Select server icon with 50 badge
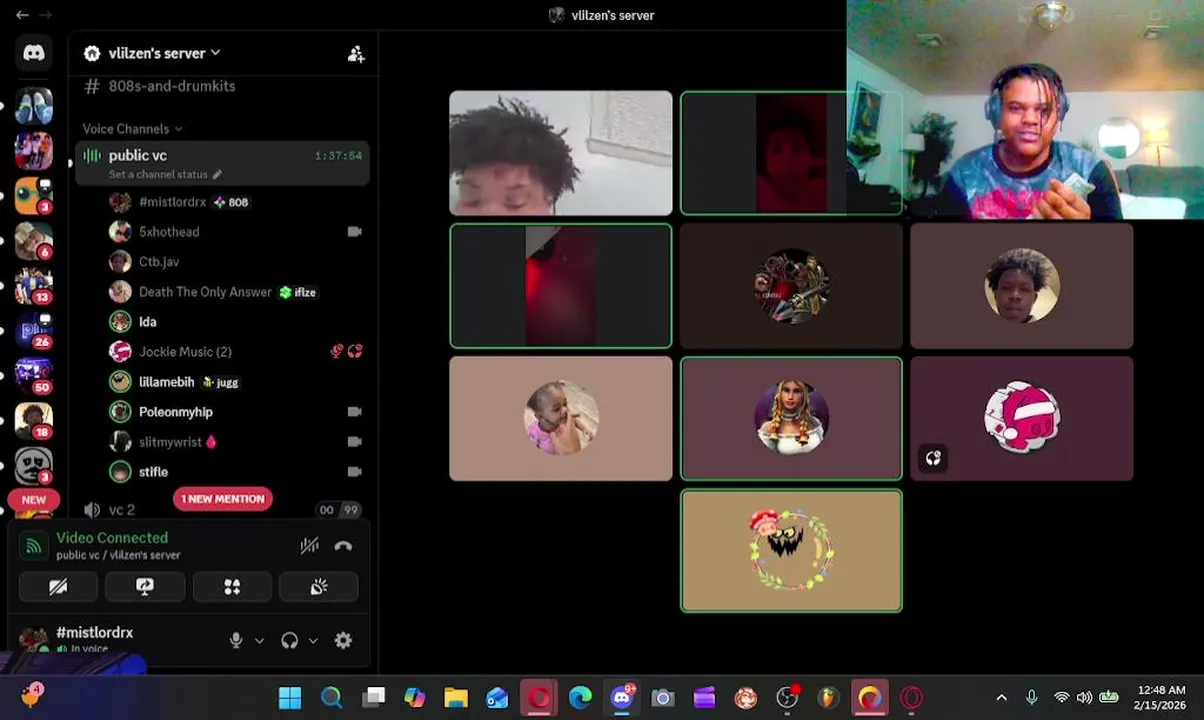 (x=33, y=377)
